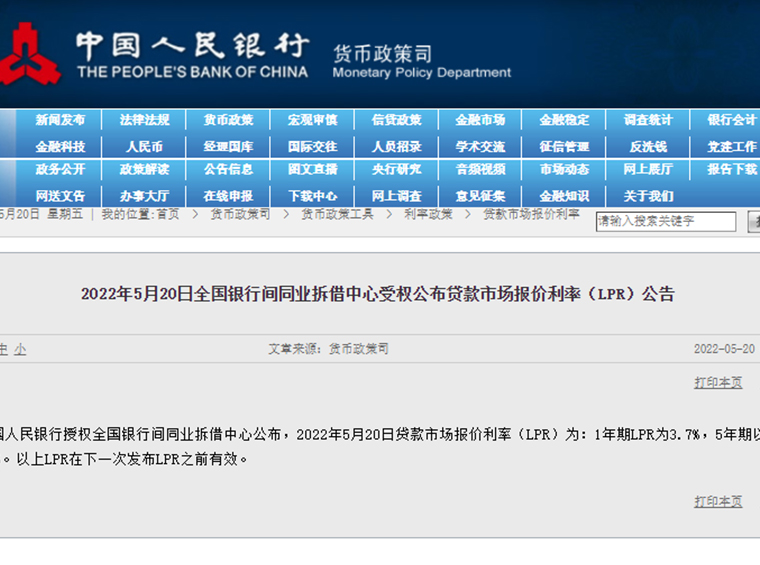
Task: Select 政务公开 in navigation
Action: click(60, 169)
